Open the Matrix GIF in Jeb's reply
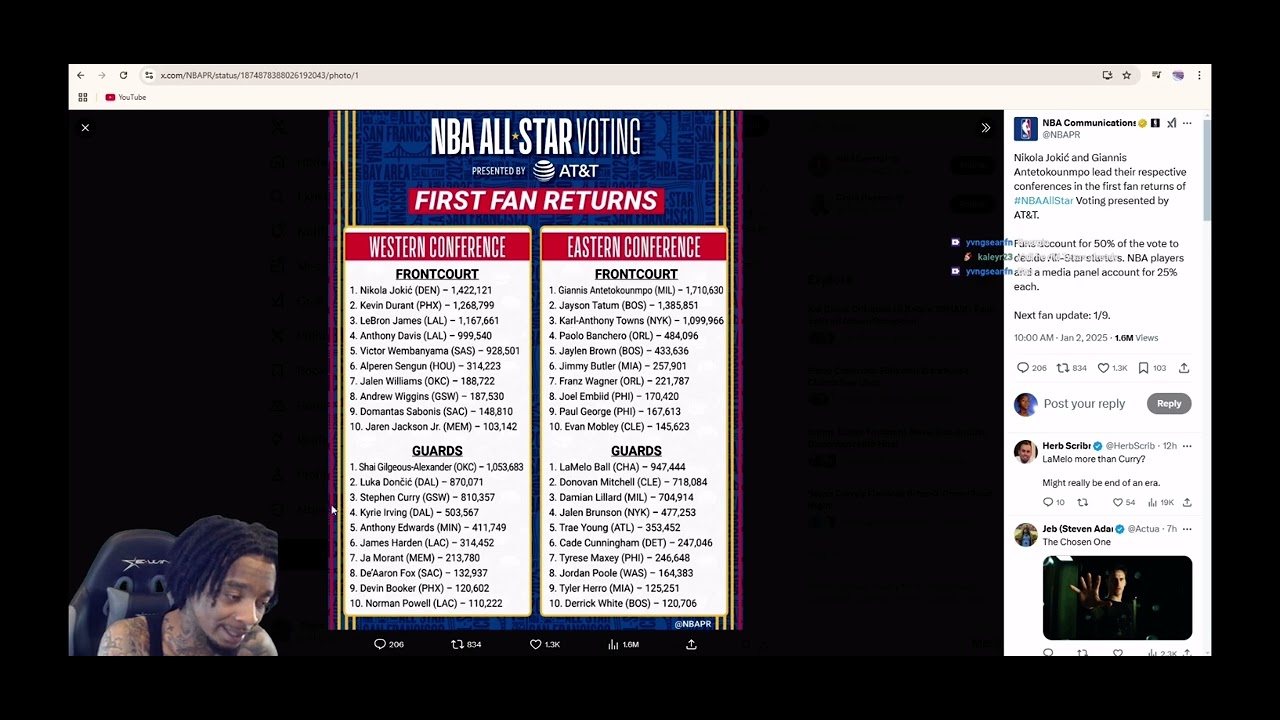The image size is (1280, 720). pos(1117,598)
